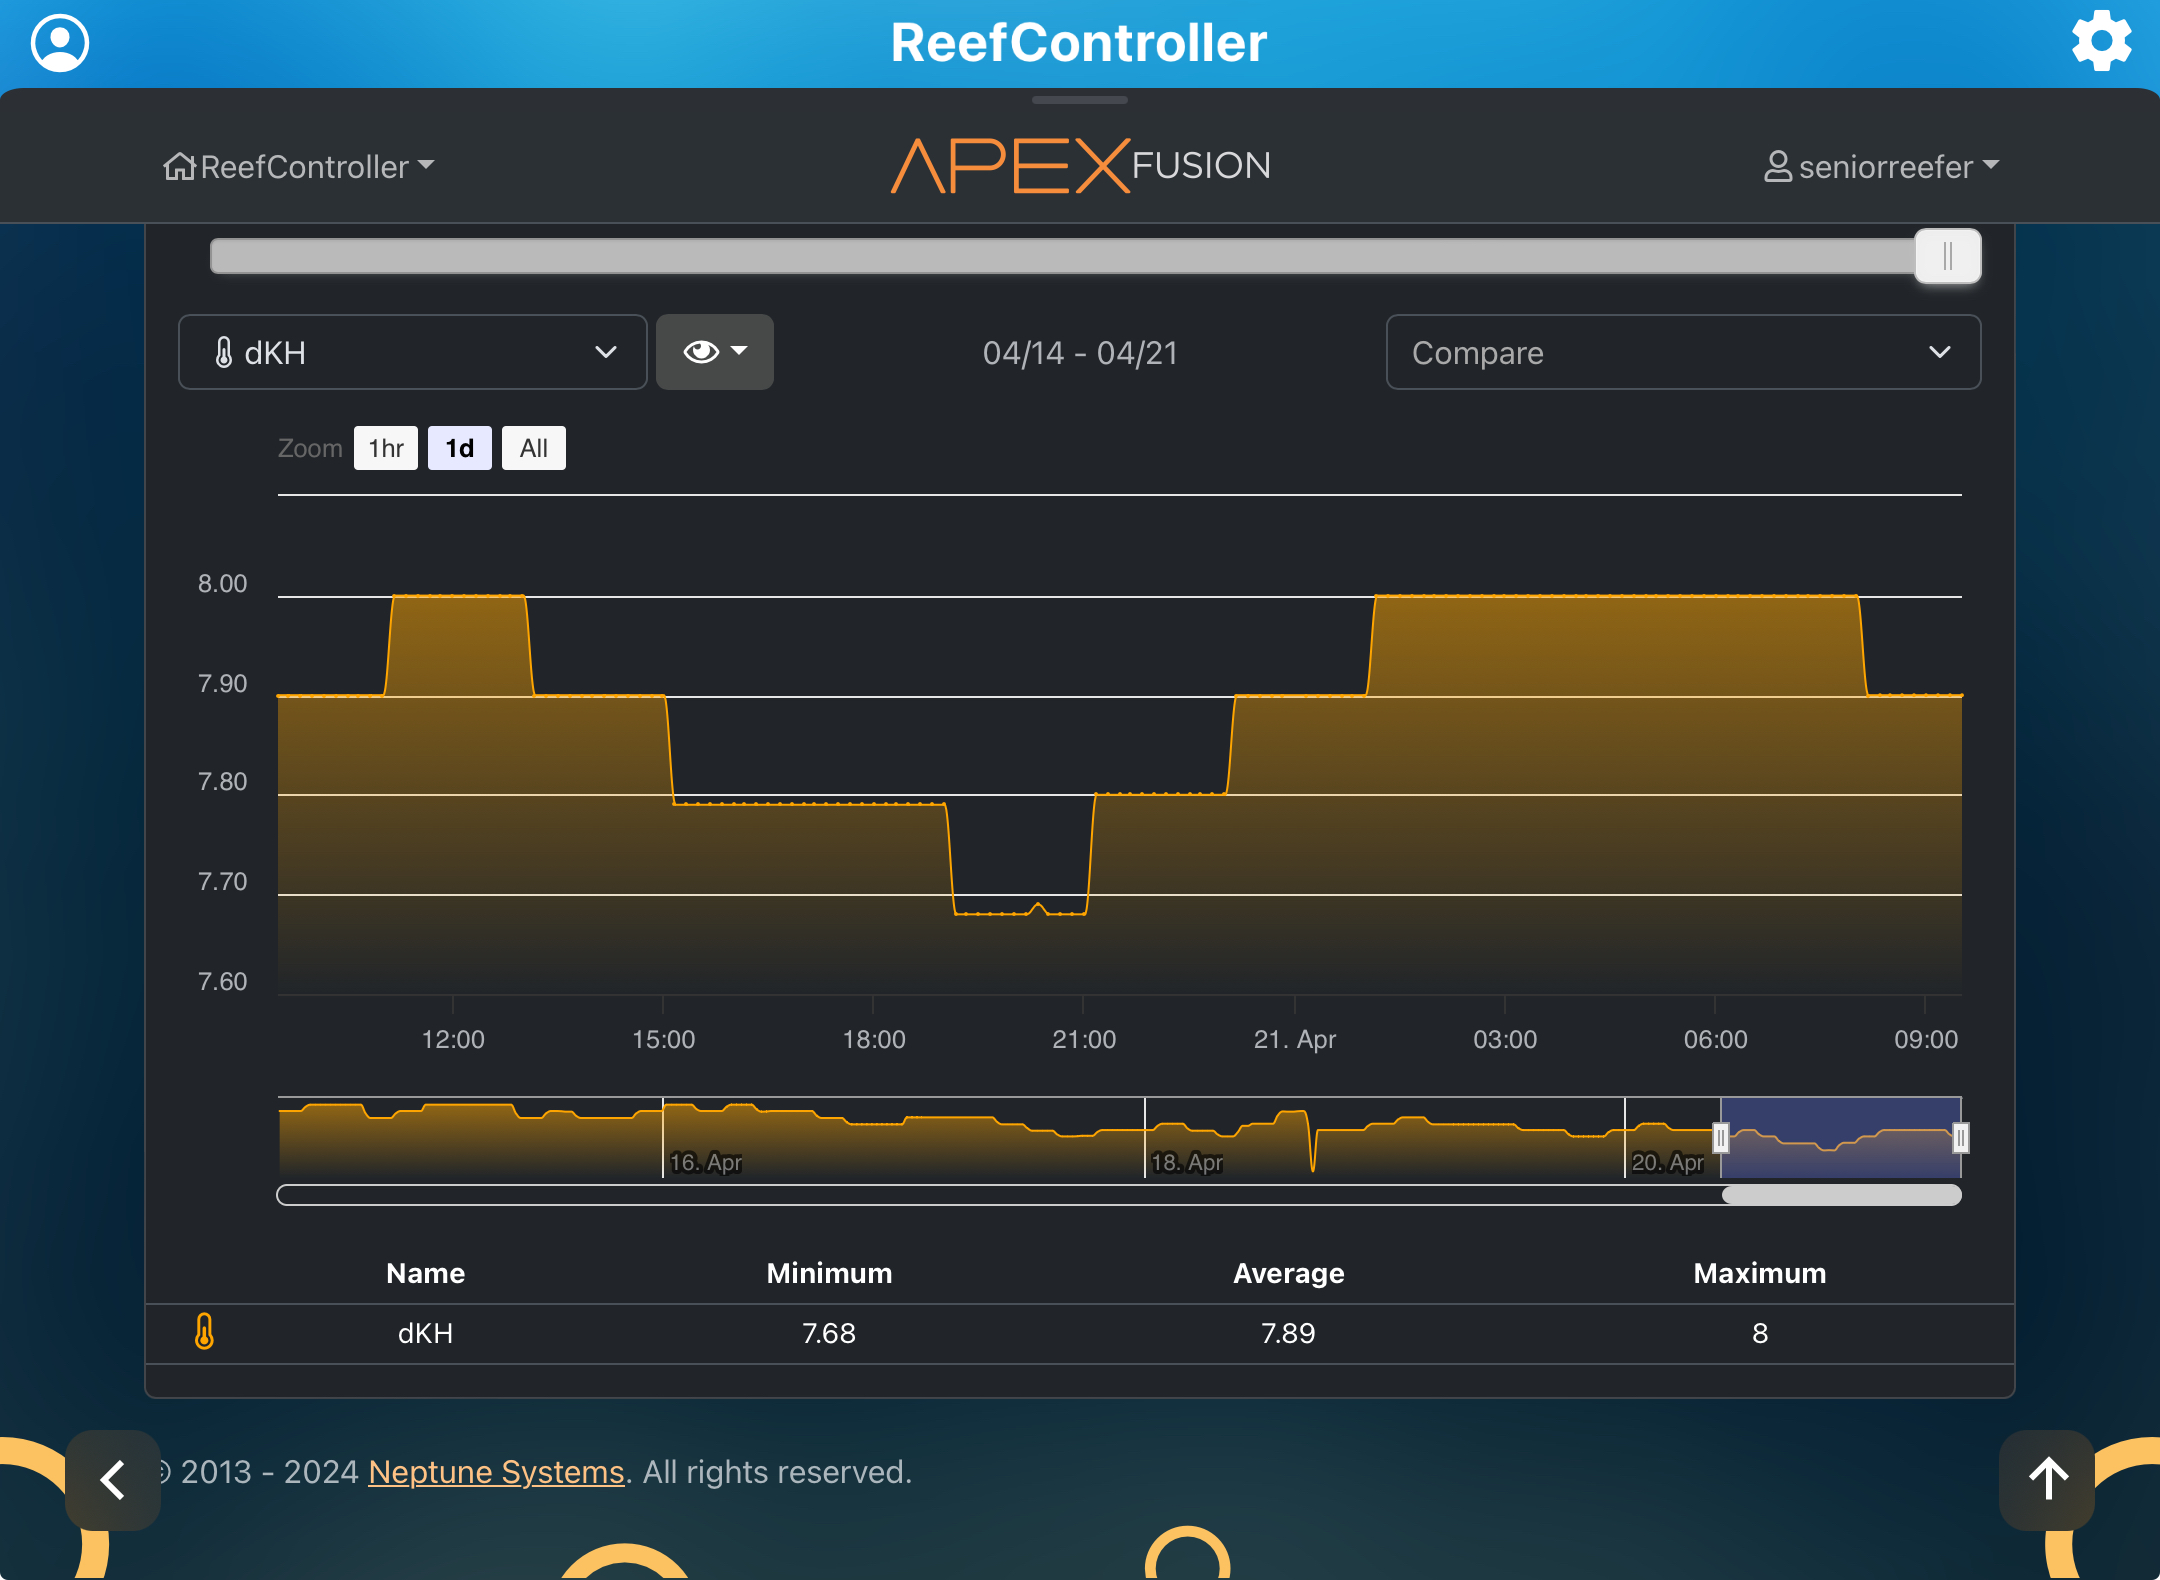
Task: Toggle the eye visibility dropdown button
Action: (x=714, y=352)
